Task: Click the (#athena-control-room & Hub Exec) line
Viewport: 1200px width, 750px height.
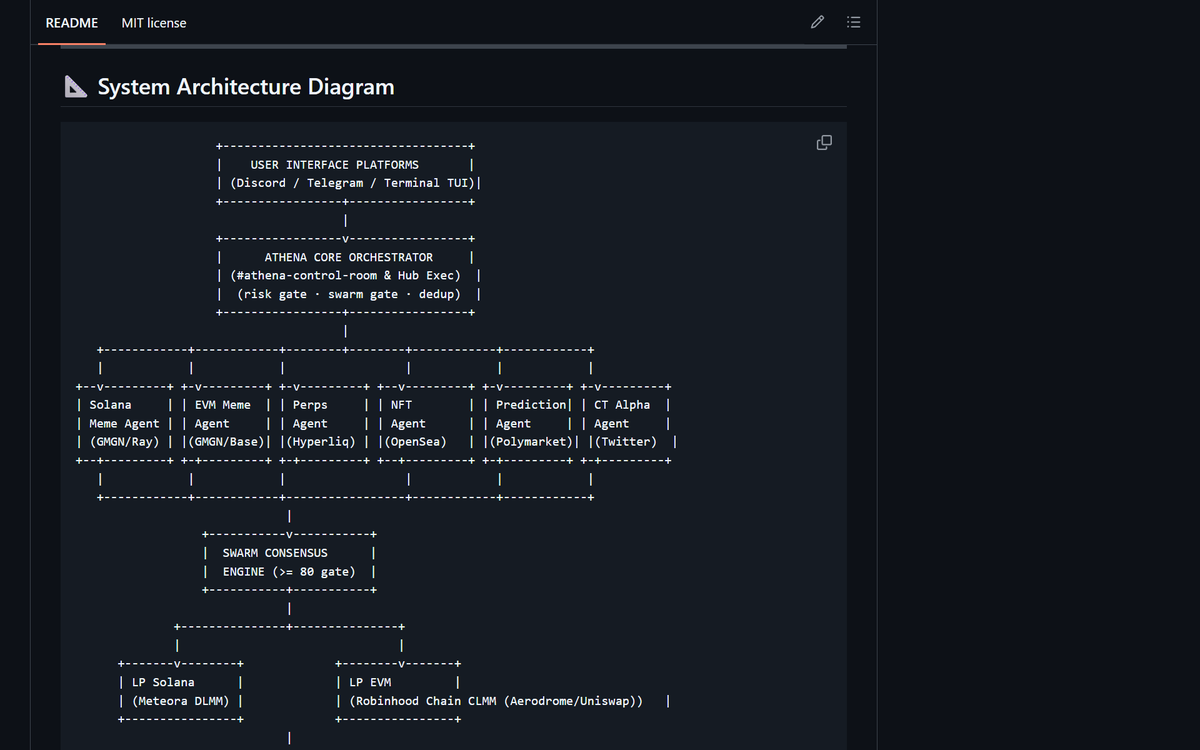Action: pos(345,276)
